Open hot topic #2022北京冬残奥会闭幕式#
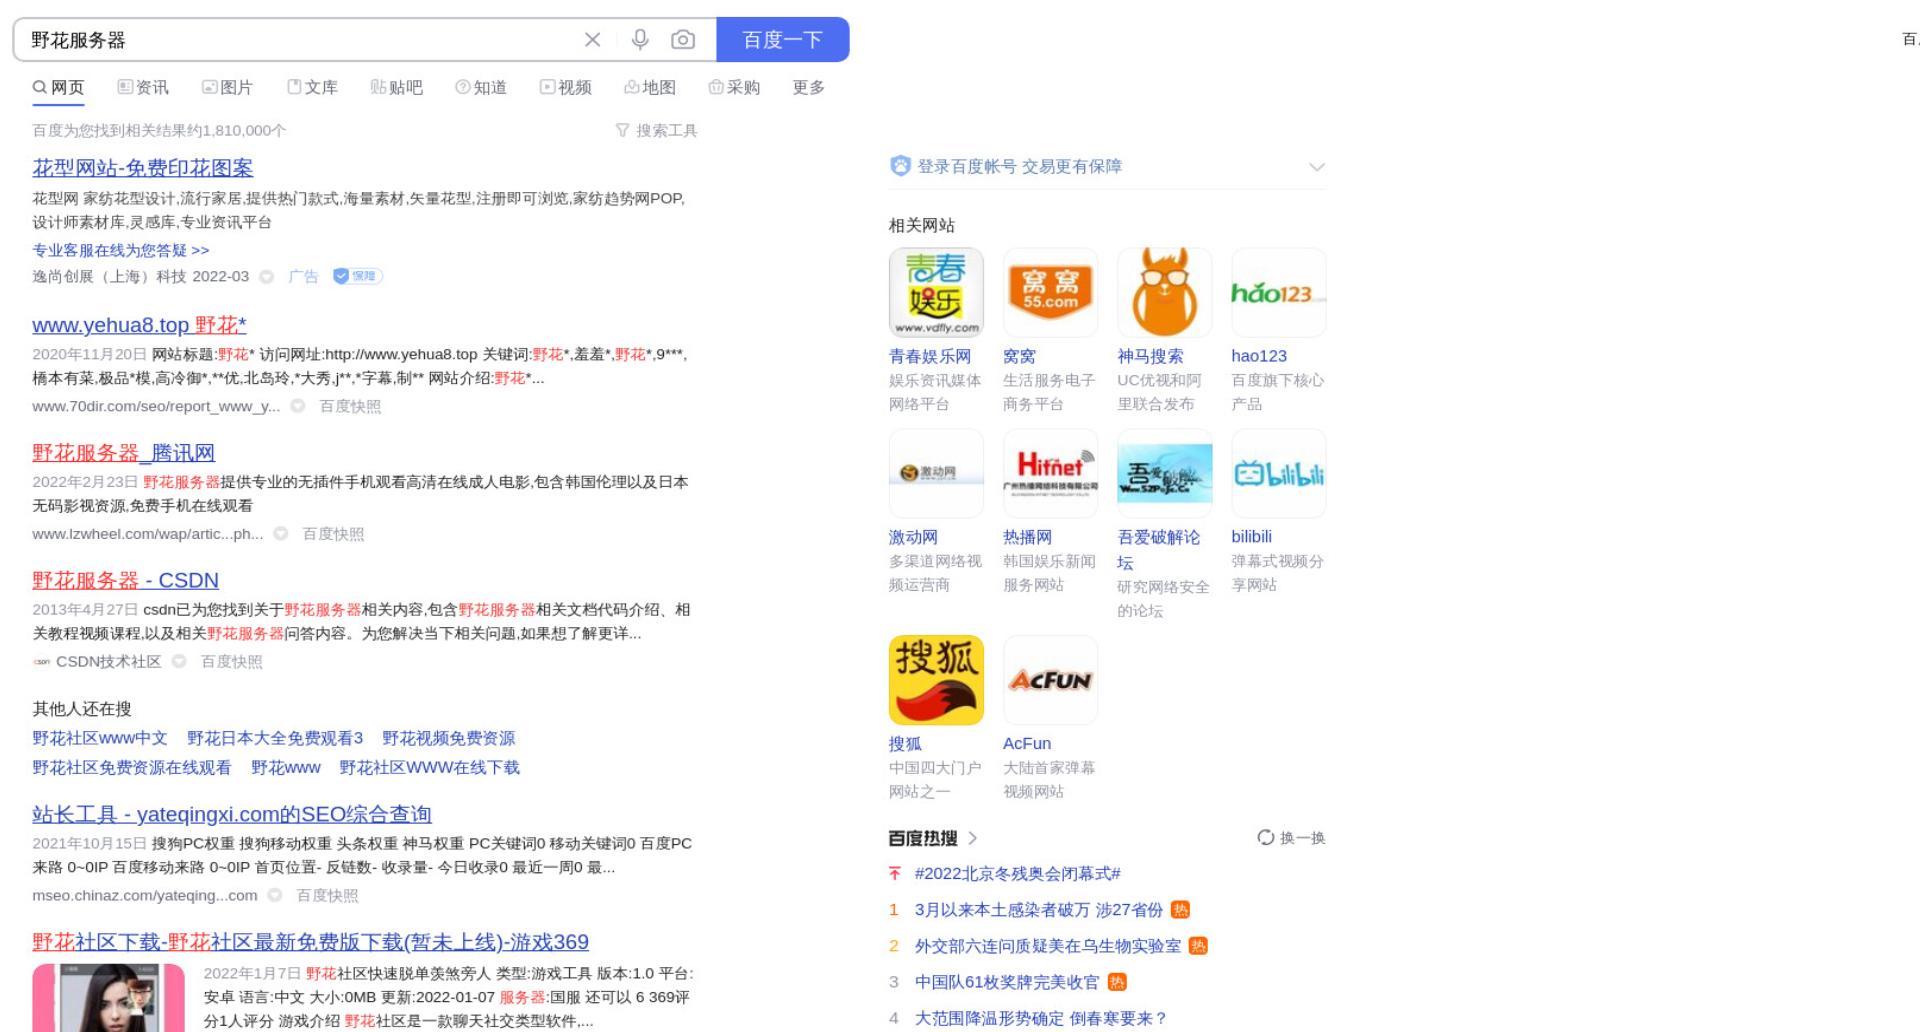This screenshot has width=1920, height=1032. (x=1017, y=874)
